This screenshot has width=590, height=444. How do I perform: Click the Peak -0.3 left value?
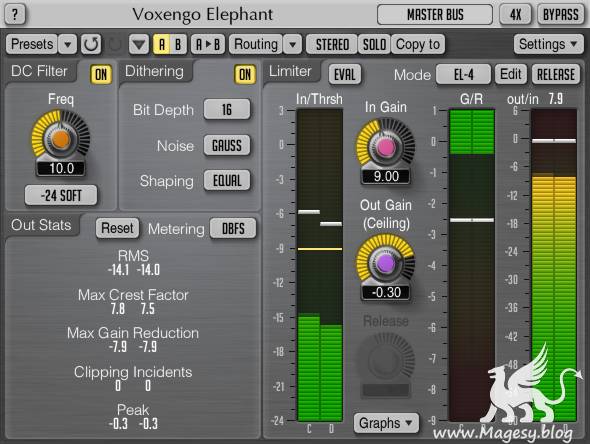(118, 424)
